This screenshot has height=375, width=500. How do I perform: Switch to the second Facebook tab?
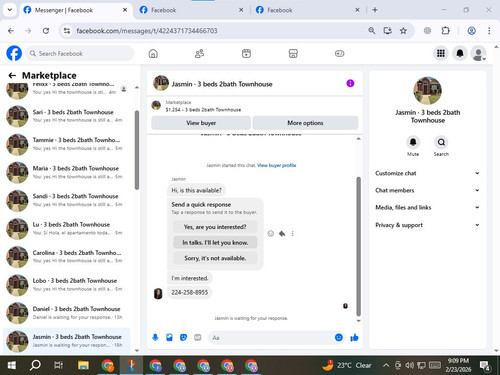[191, 10]
